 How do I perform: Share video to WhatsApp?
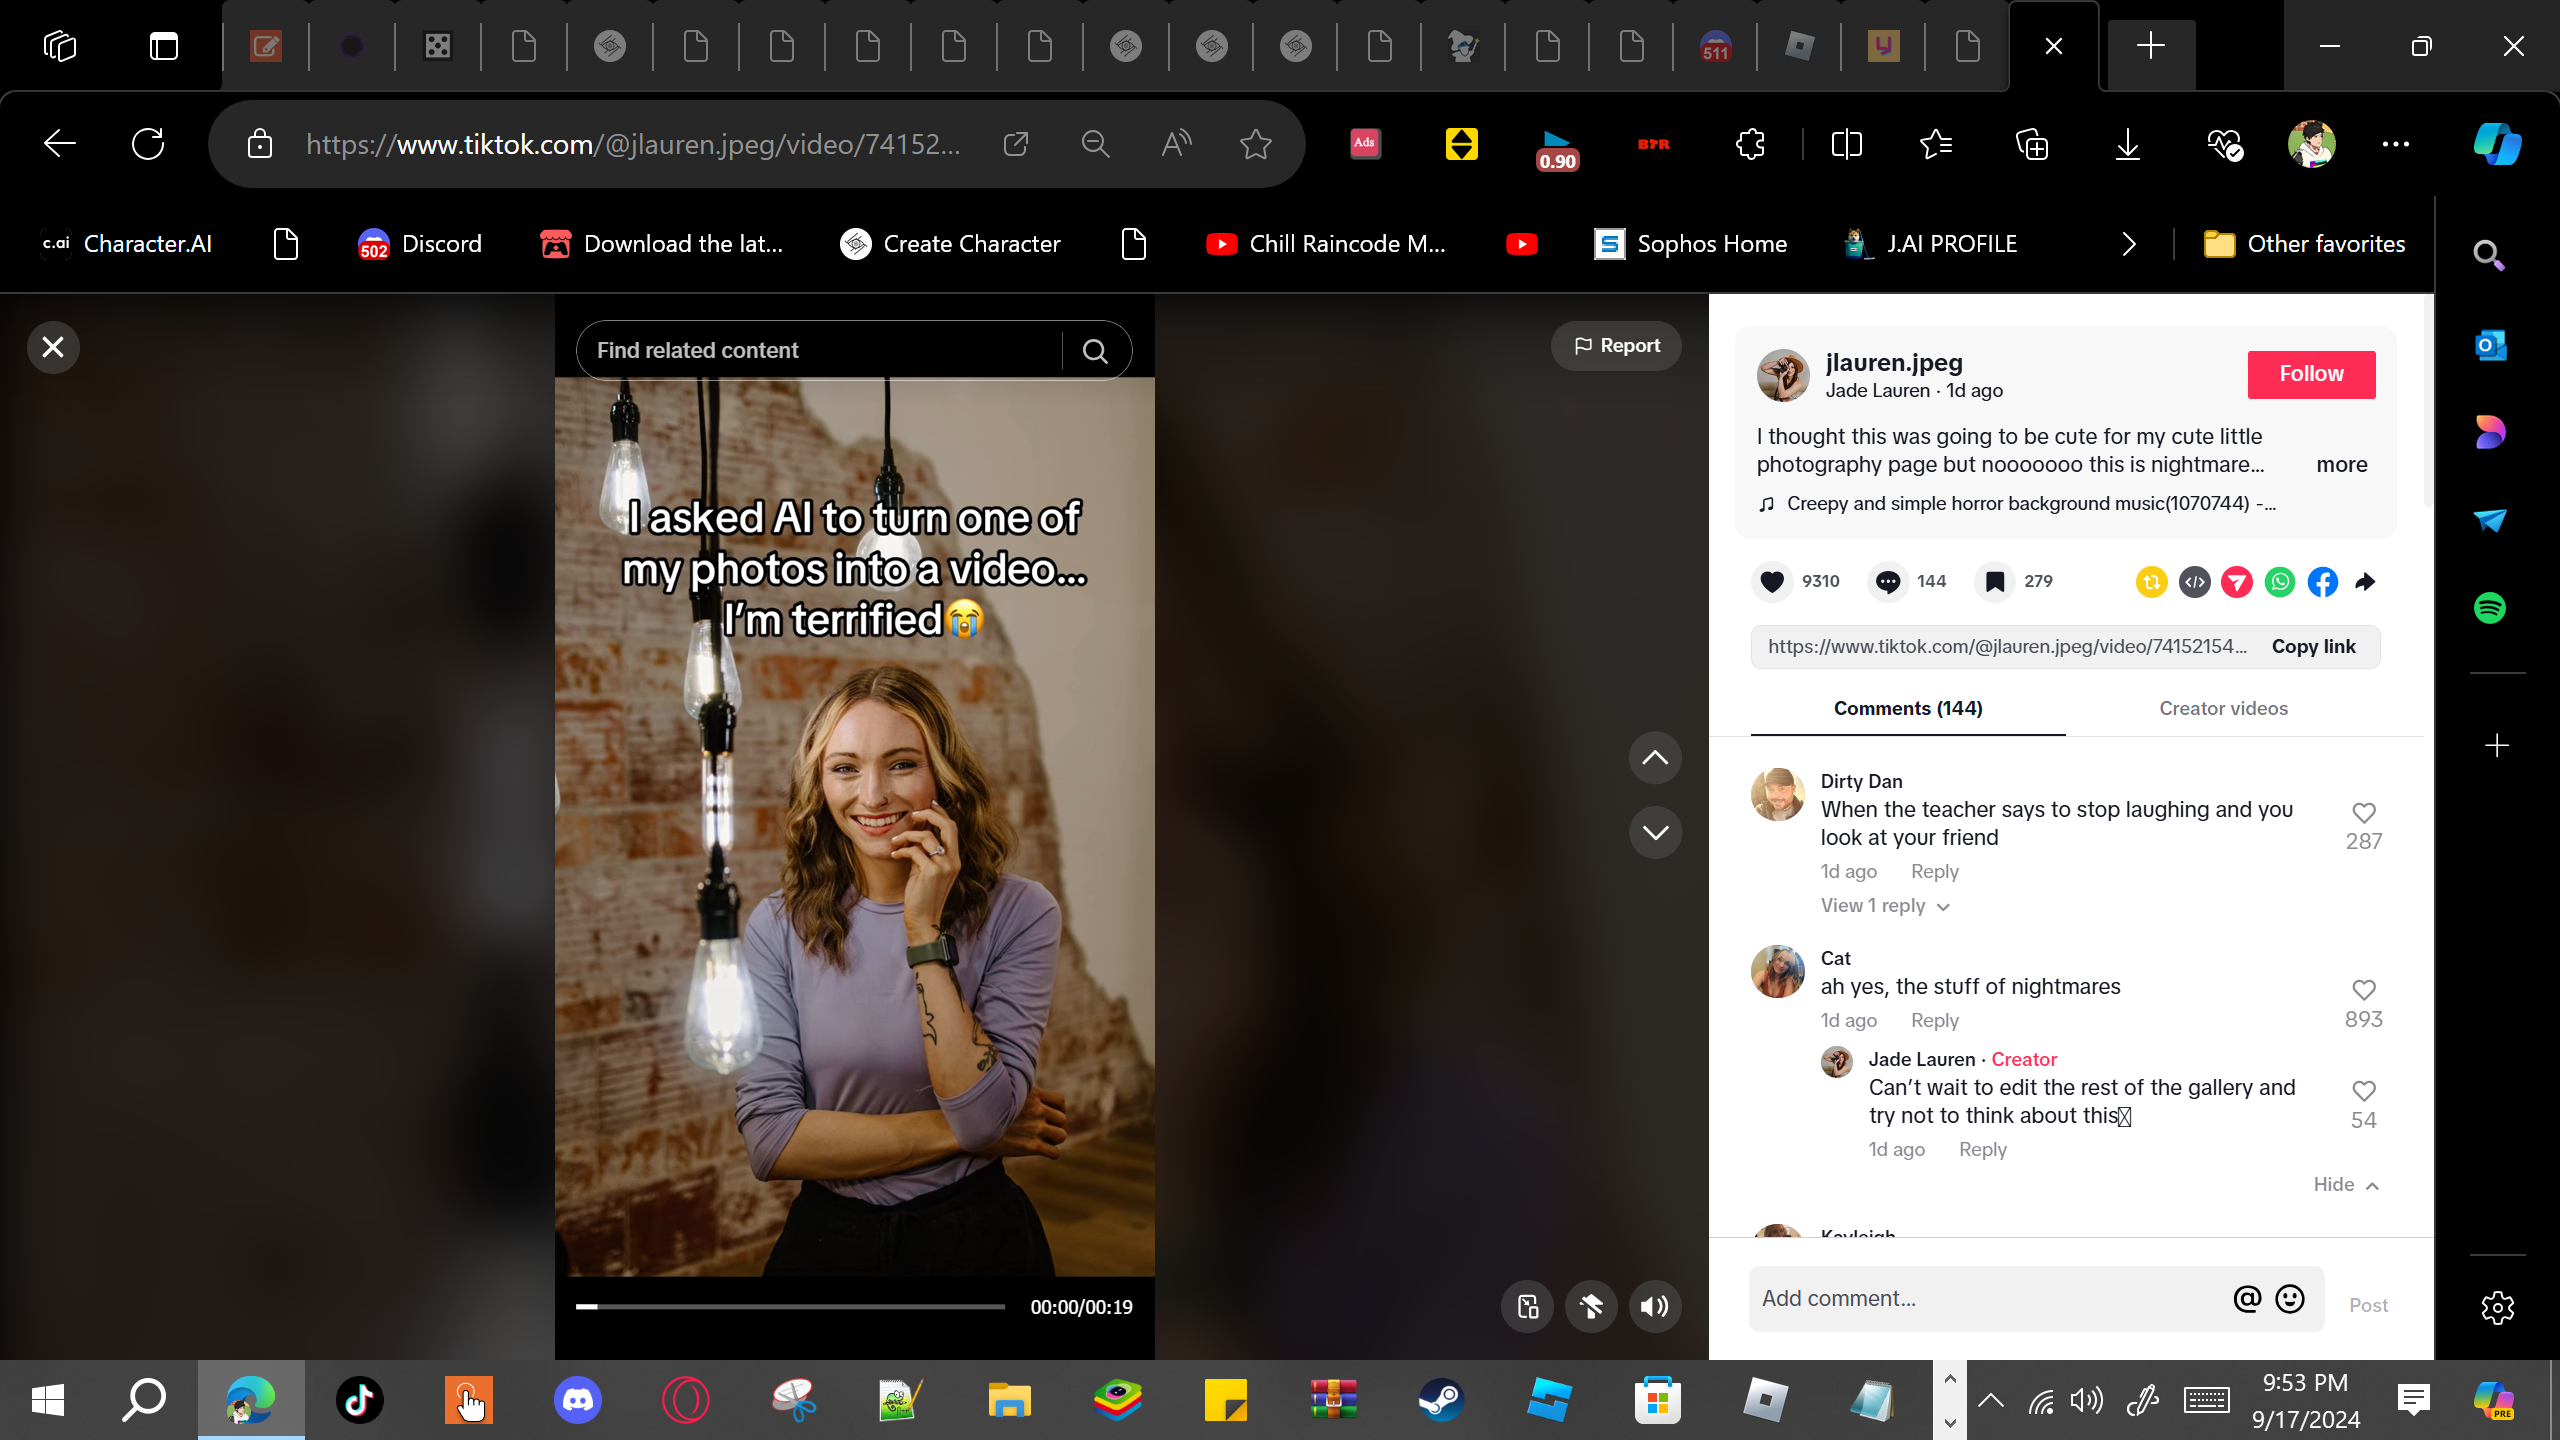tap(2280, 581)
